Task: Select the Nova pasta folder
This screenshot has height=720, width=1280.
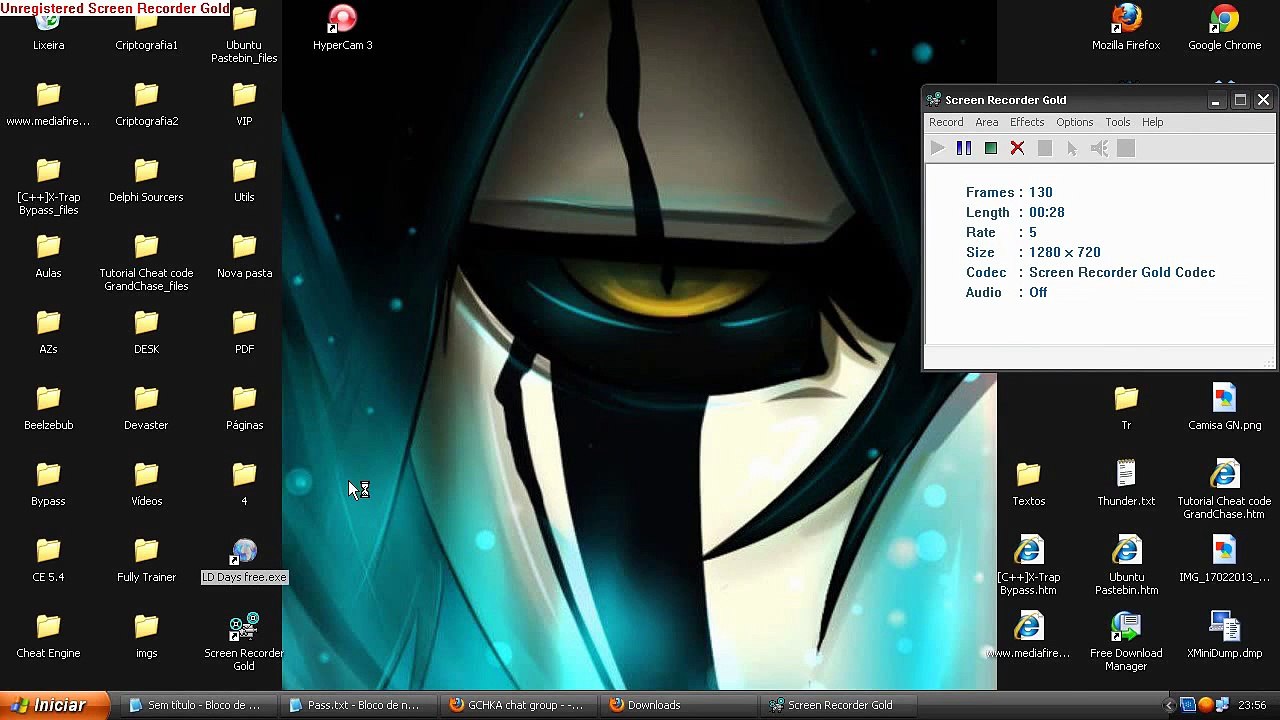Action: coord(244,256)
